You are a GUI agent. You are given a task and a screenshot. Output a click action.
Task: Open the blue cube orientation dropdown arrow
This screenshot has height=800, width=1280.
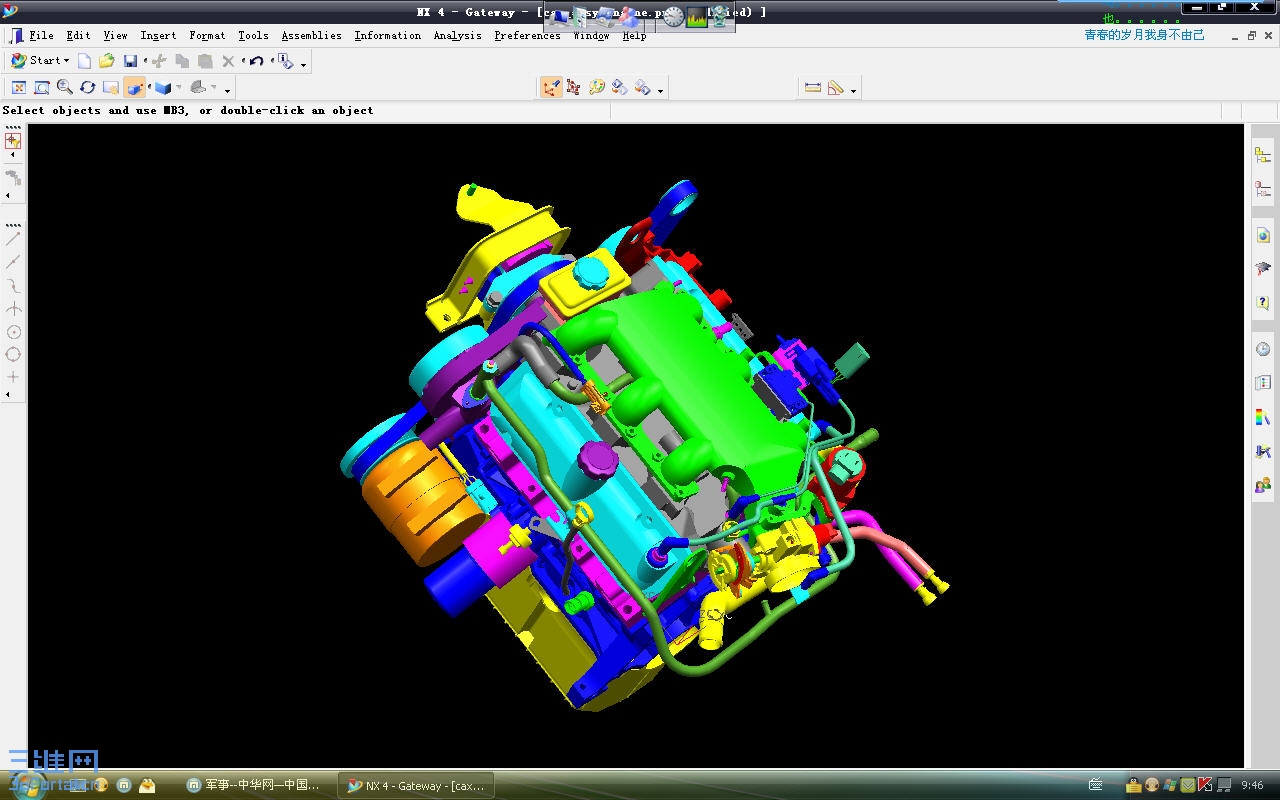pyautogui.click(x=178, y=88)
